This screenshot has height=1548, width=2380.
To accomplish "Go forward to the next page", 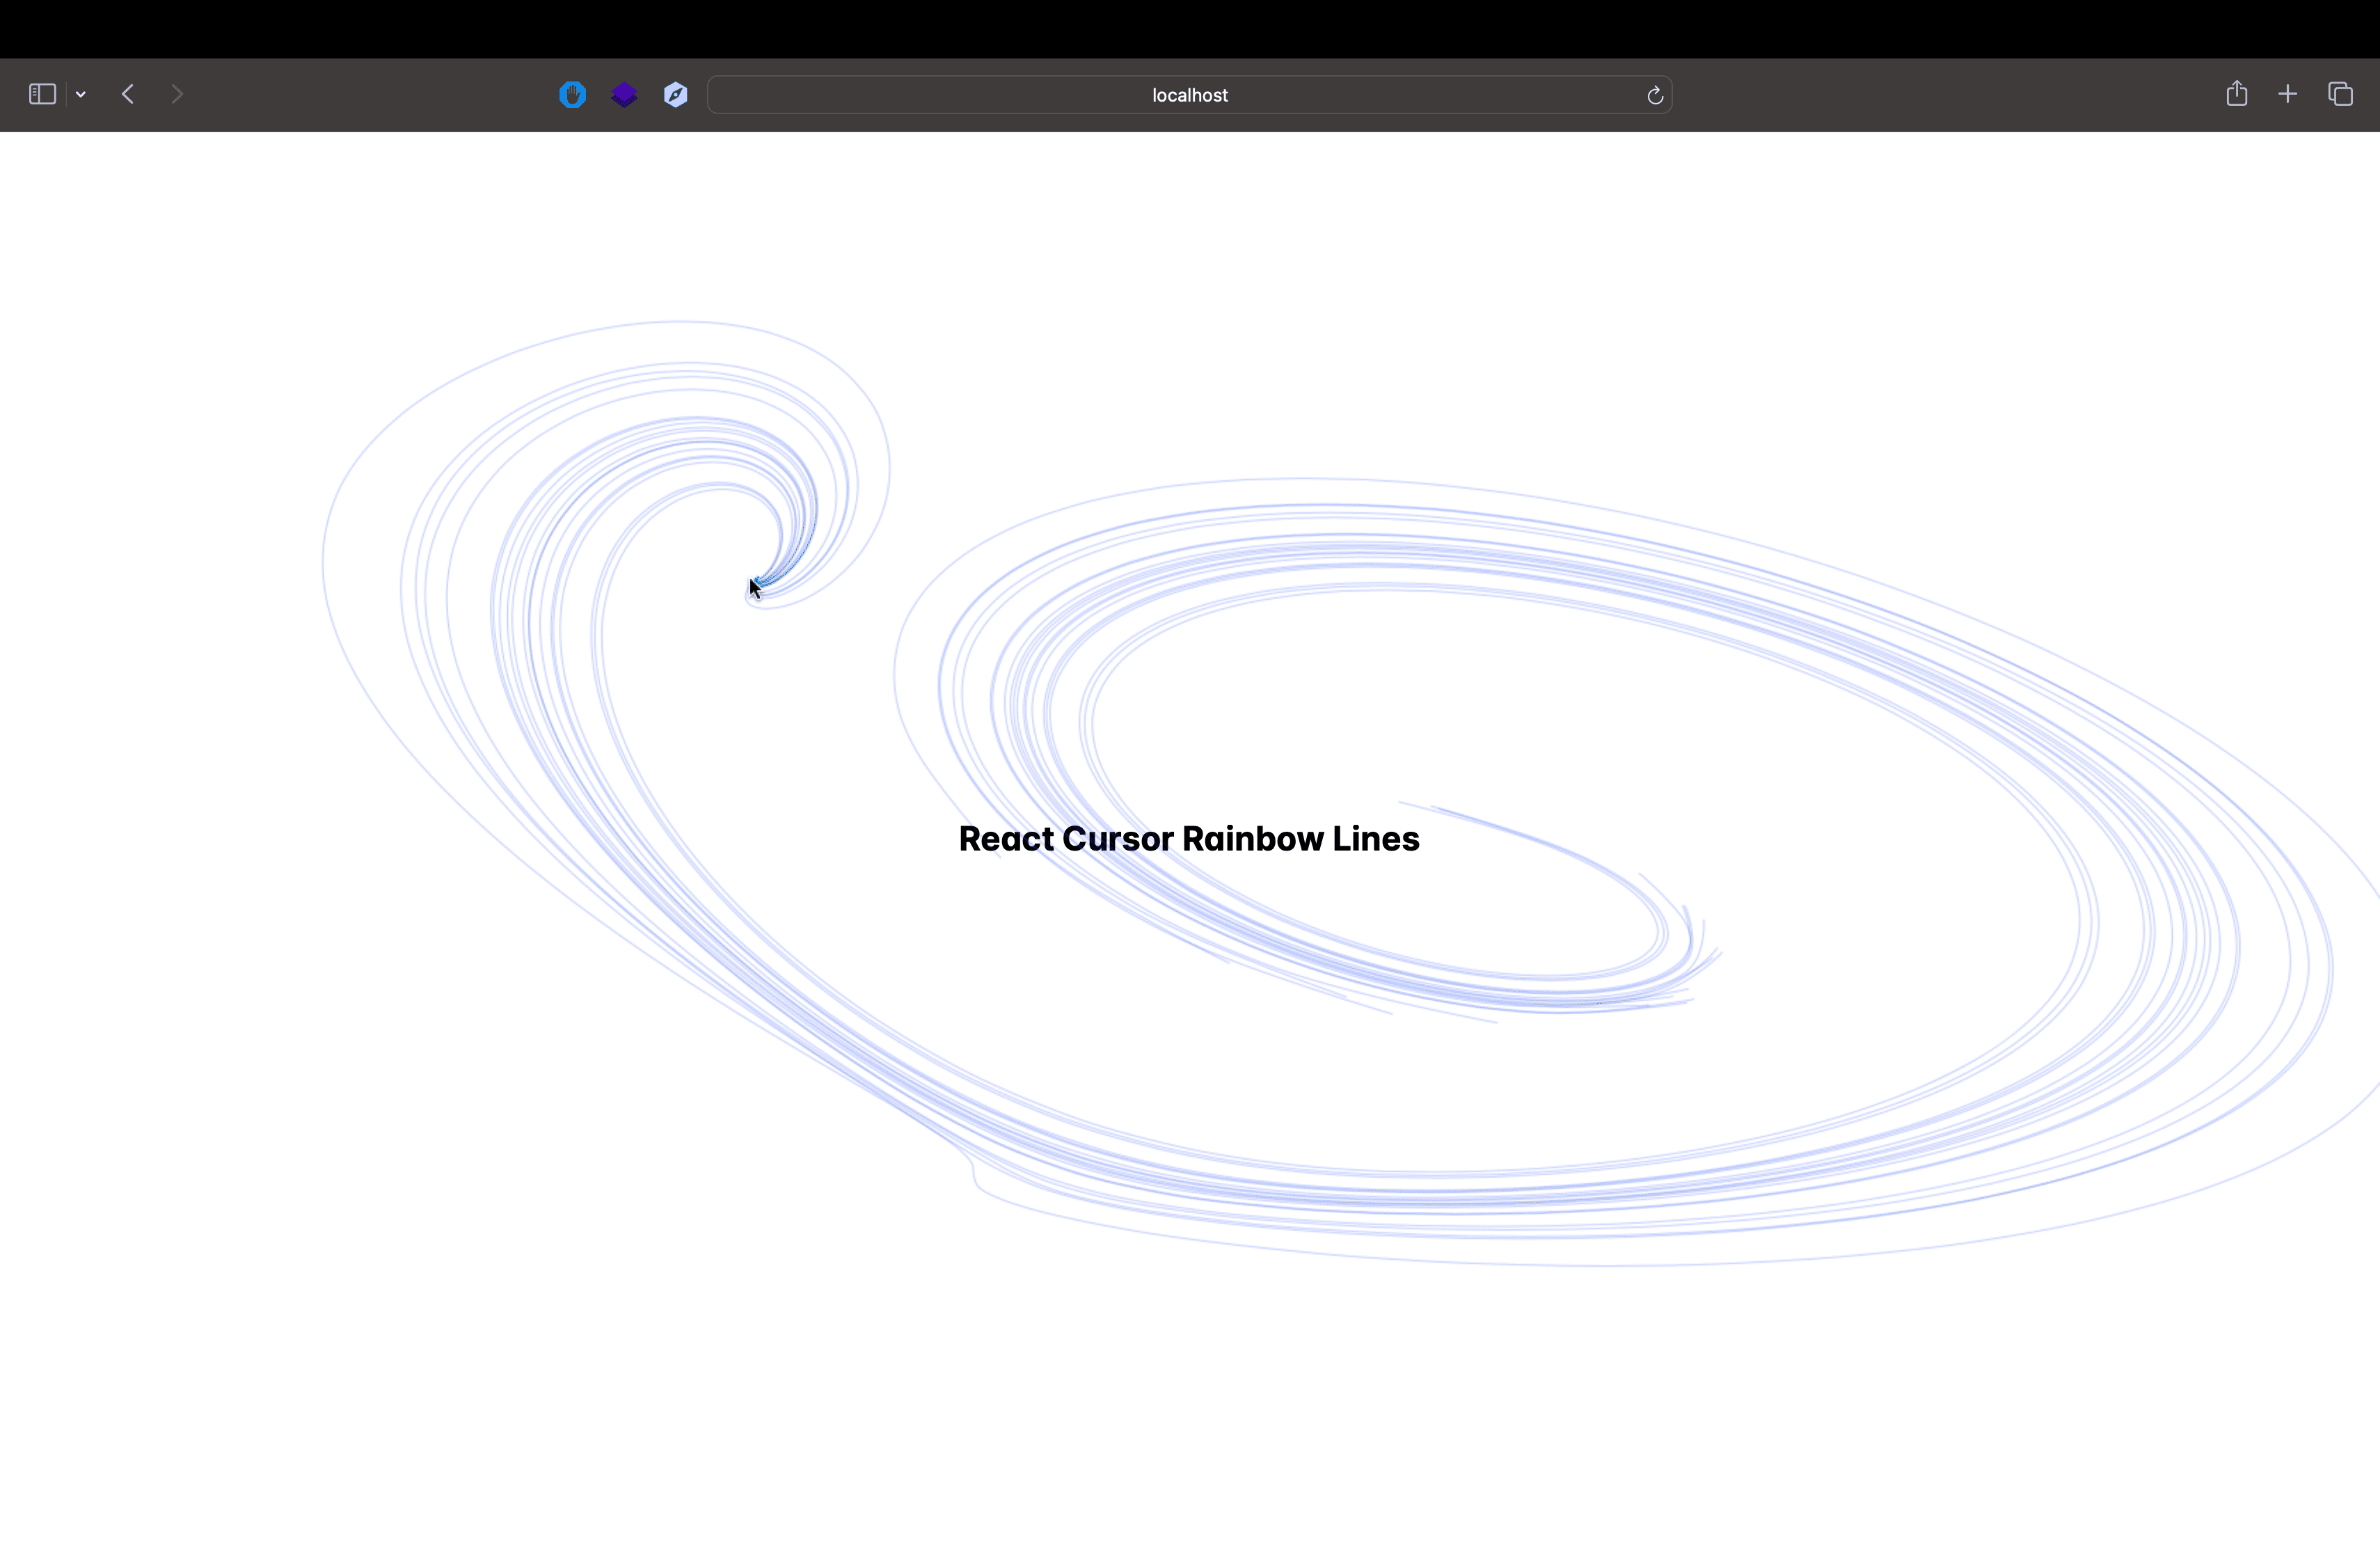I will tap(177, 94).
